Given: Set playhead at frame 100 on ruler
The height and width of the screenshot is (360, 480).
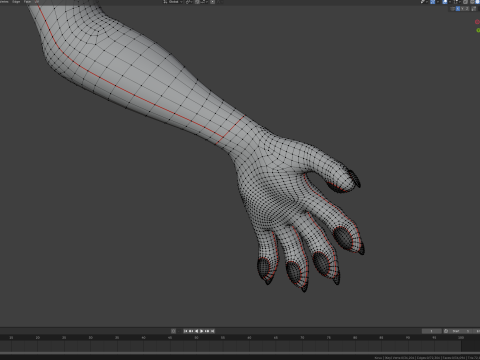Looking at the screenshot, I should coord(461,338).
